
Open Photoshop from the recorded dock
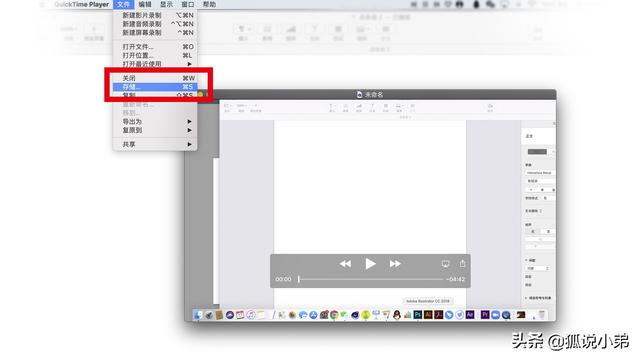tap(418, 315)
